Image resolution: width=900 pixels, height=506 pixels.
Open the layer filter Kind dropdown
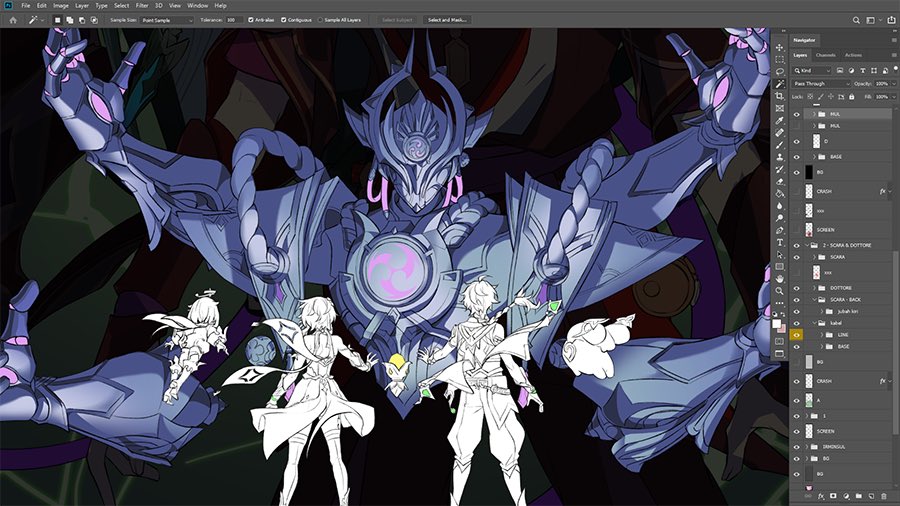[812, 71]
